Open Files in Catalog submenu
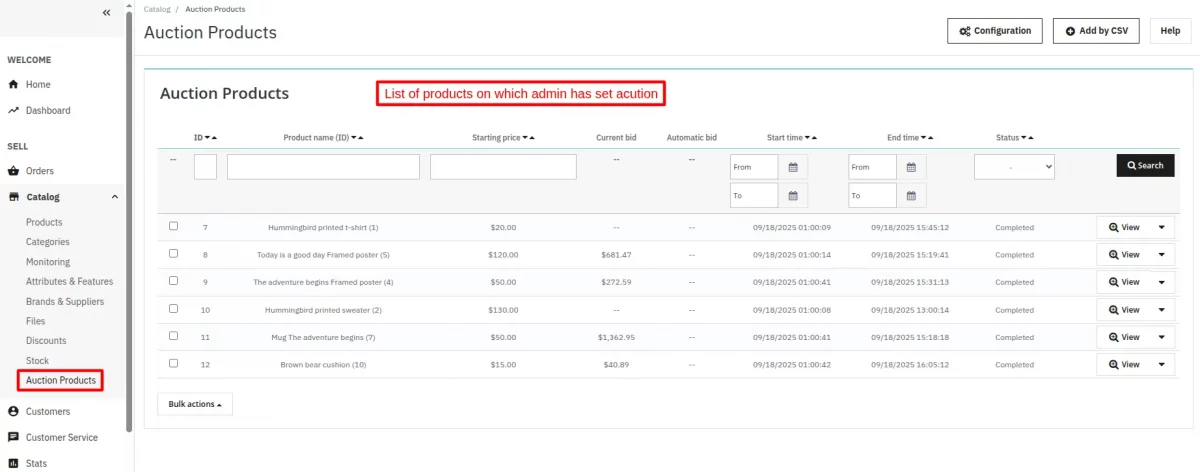 (36, 321)
